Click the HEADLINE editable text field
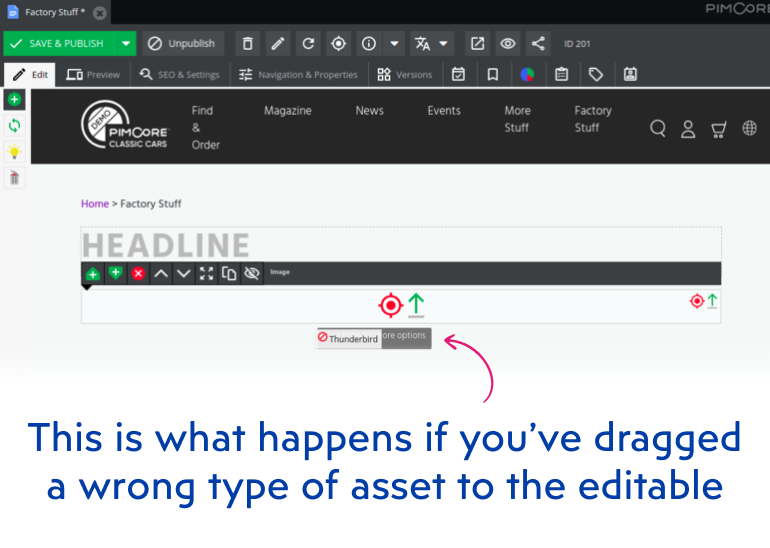This screenshot has width=770, height=548. 401,245
